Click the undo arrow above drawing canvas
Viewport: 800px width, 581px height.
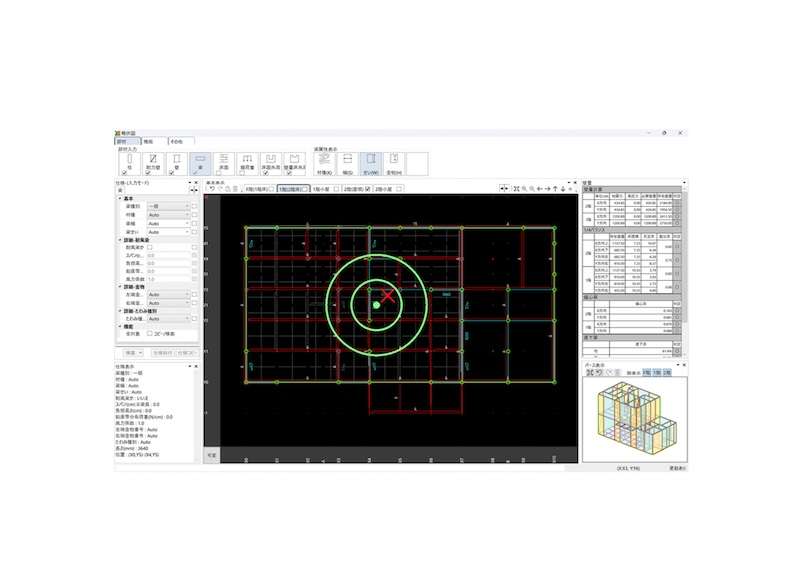[x=211, y=188]
